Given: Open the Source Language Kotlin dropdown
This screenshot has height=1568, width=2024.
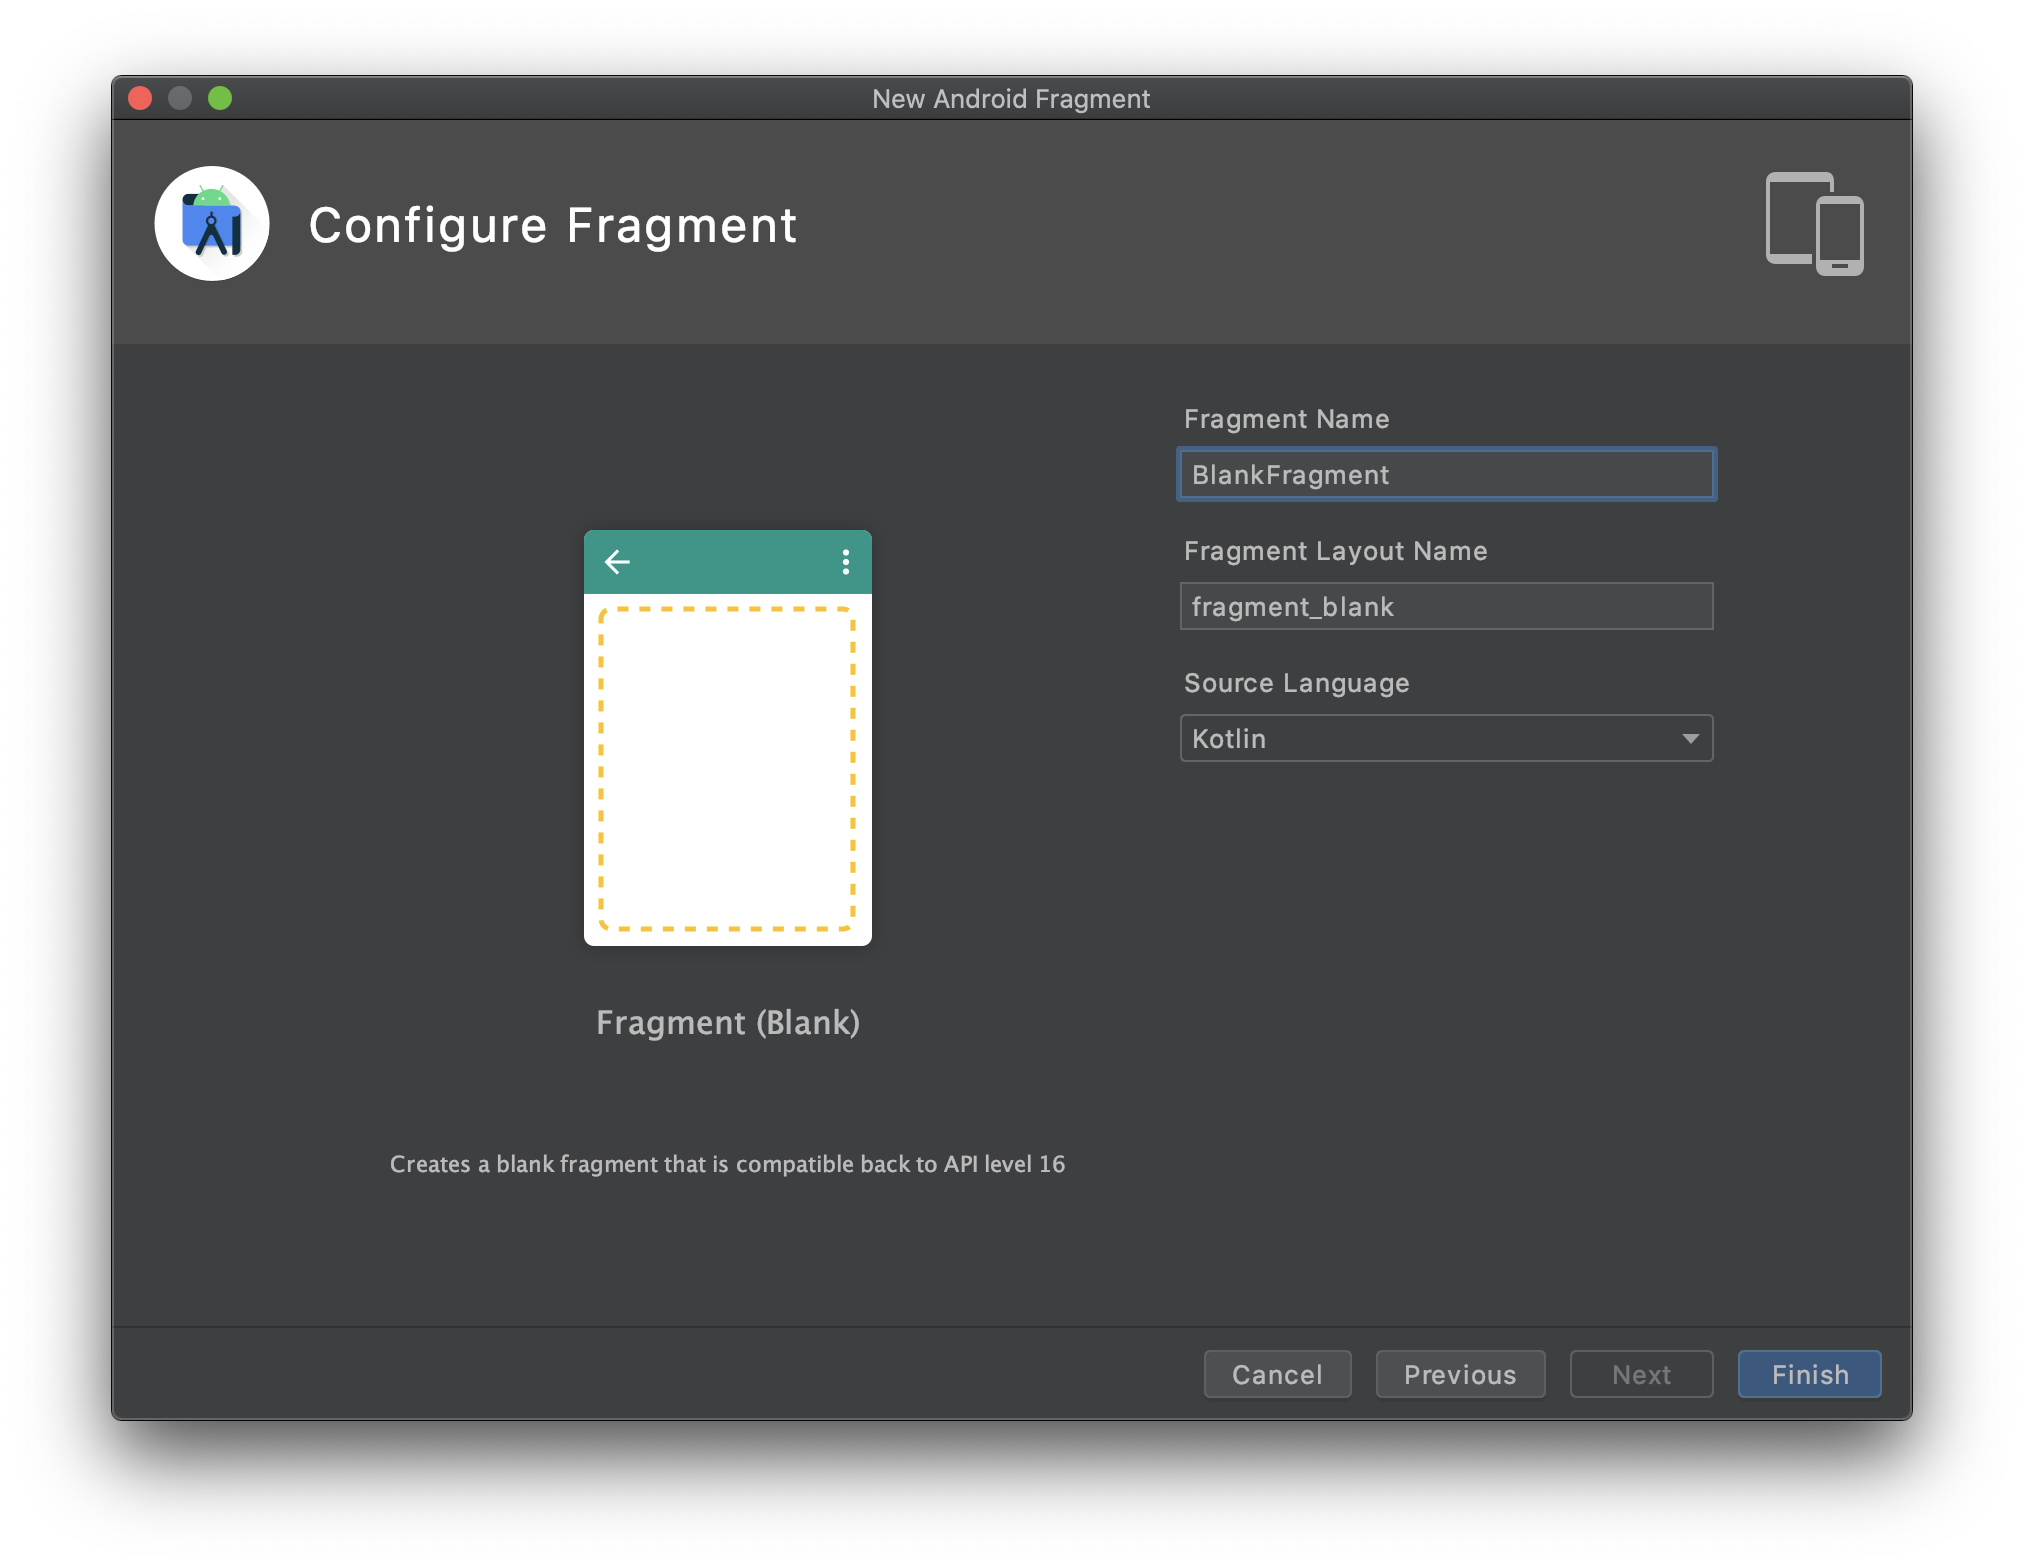Looking at the screenshot, I should click(x=1430, y=739).
